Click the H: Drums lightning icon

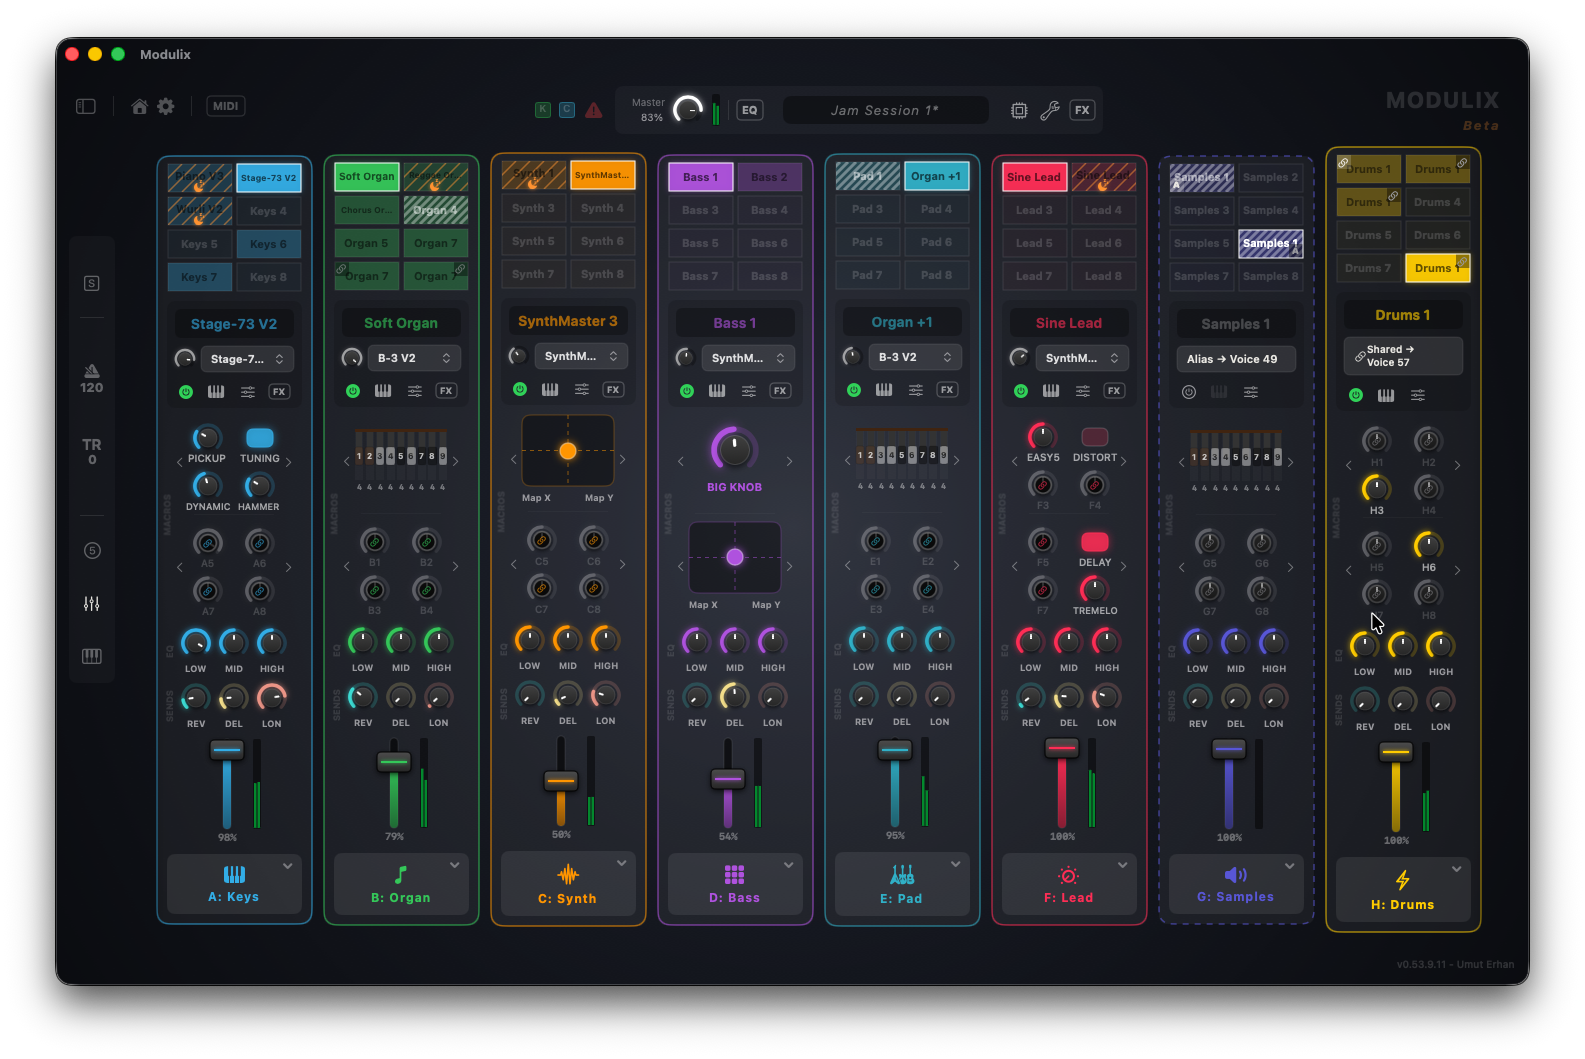[x=1403, y=880]
